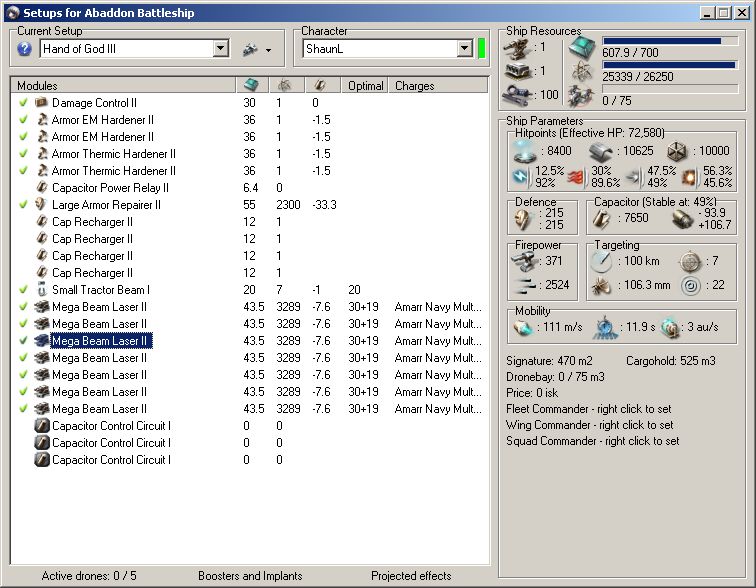Sort by the powergrid column header icon
The width and height of the screenshot is (756, 588).
tap(284, 86)
